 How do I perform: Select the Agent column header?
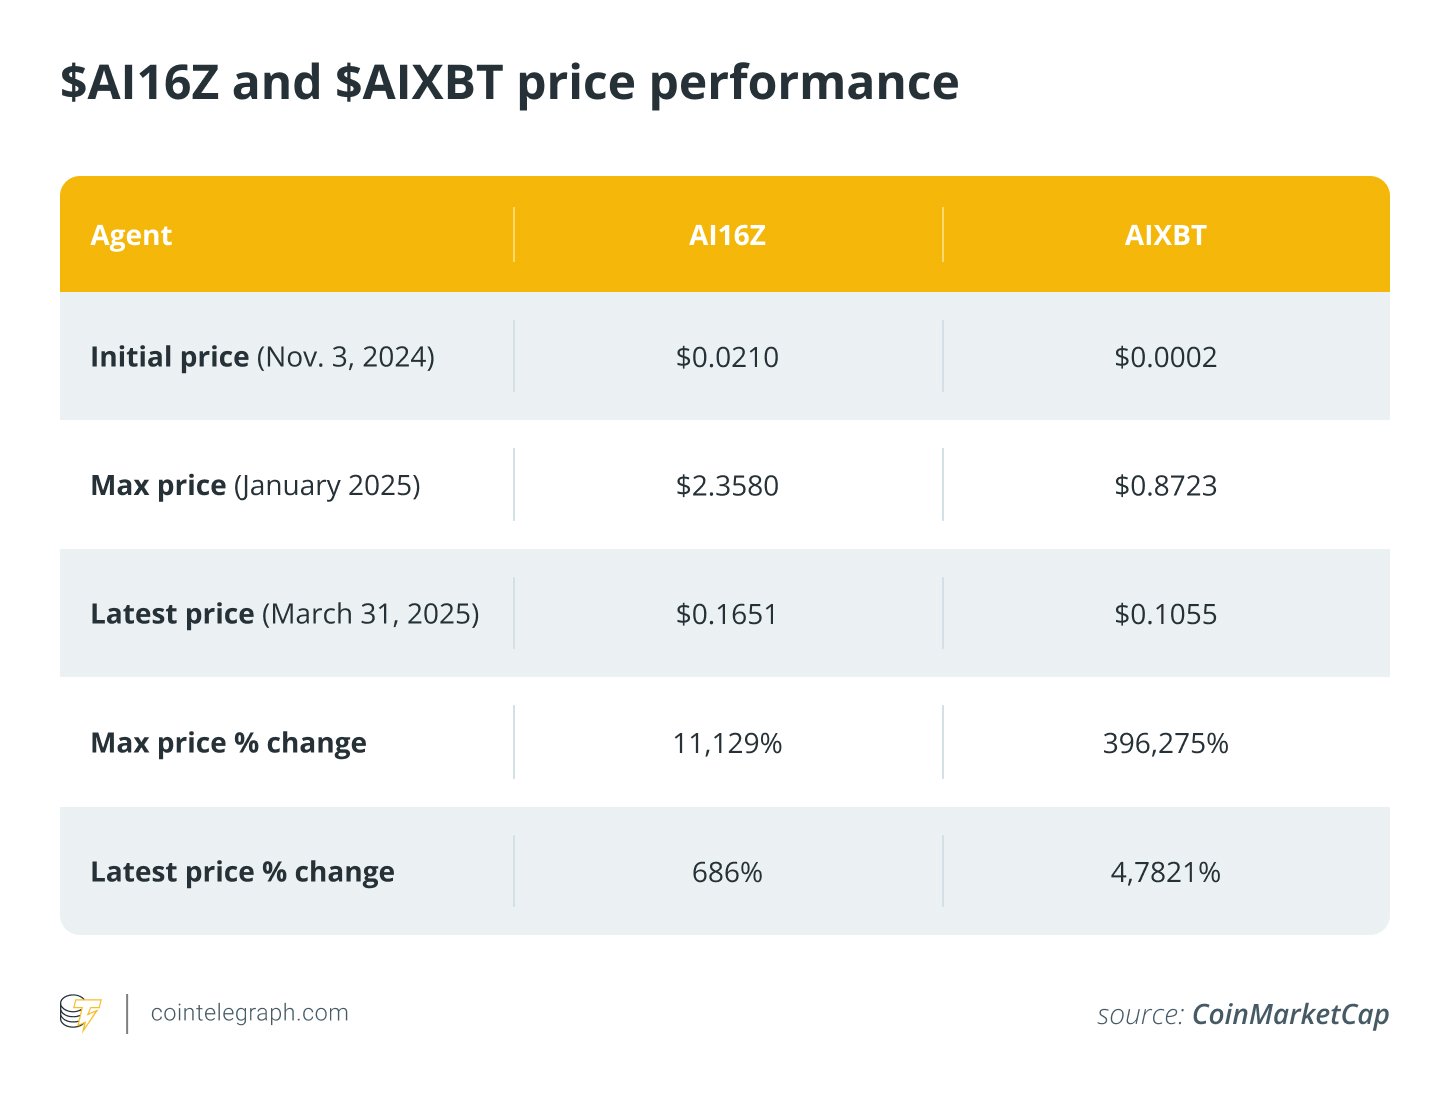click(131, 236)
